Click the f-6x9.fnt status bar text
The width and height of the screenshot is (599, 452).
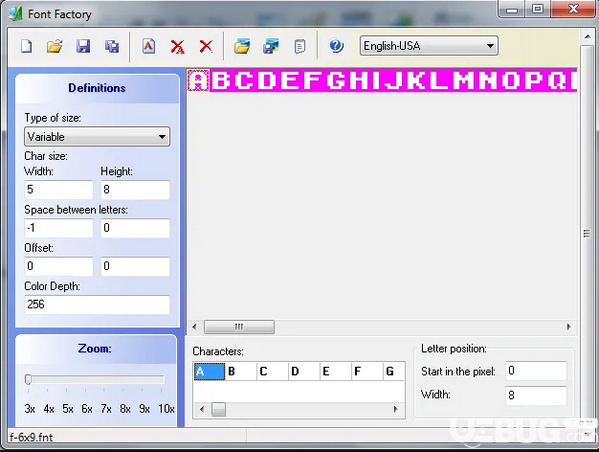tap(31, 437)
